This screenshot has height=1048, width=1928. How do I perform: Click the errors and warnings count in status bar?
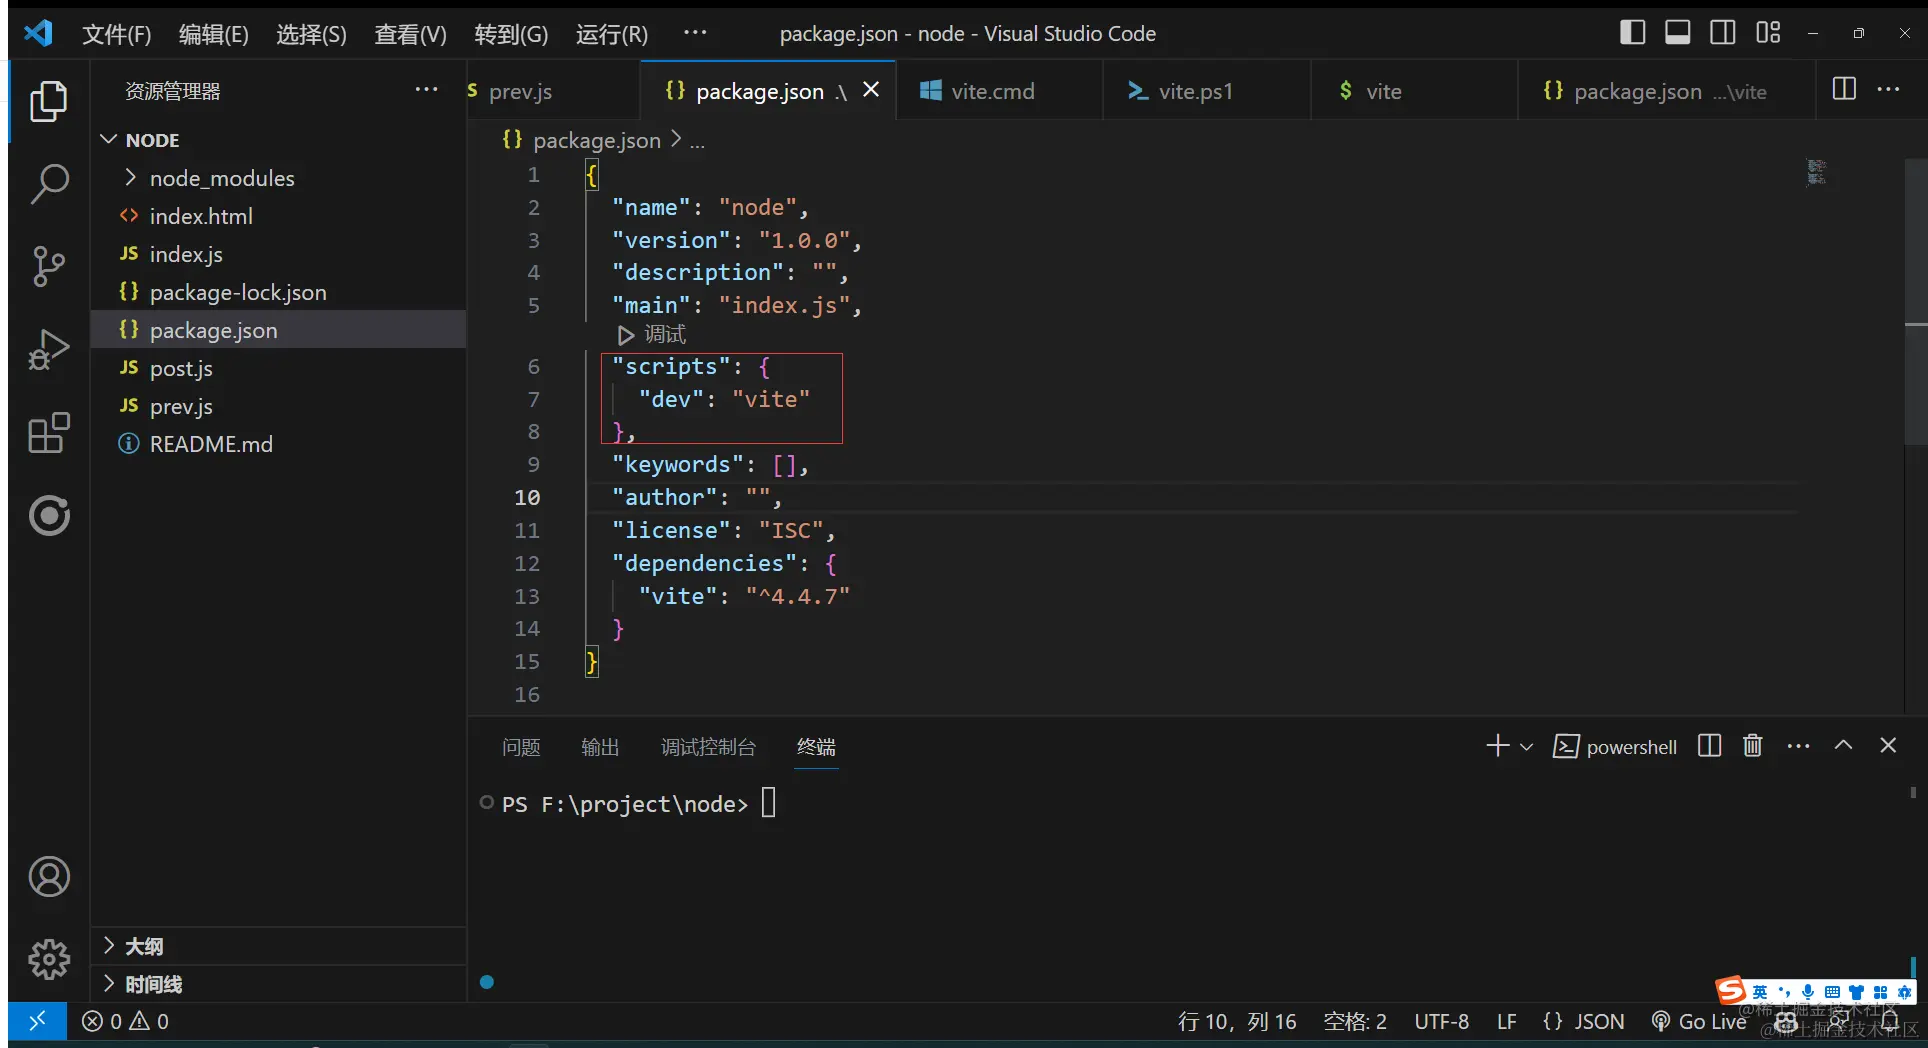(x=126, y=1021)
